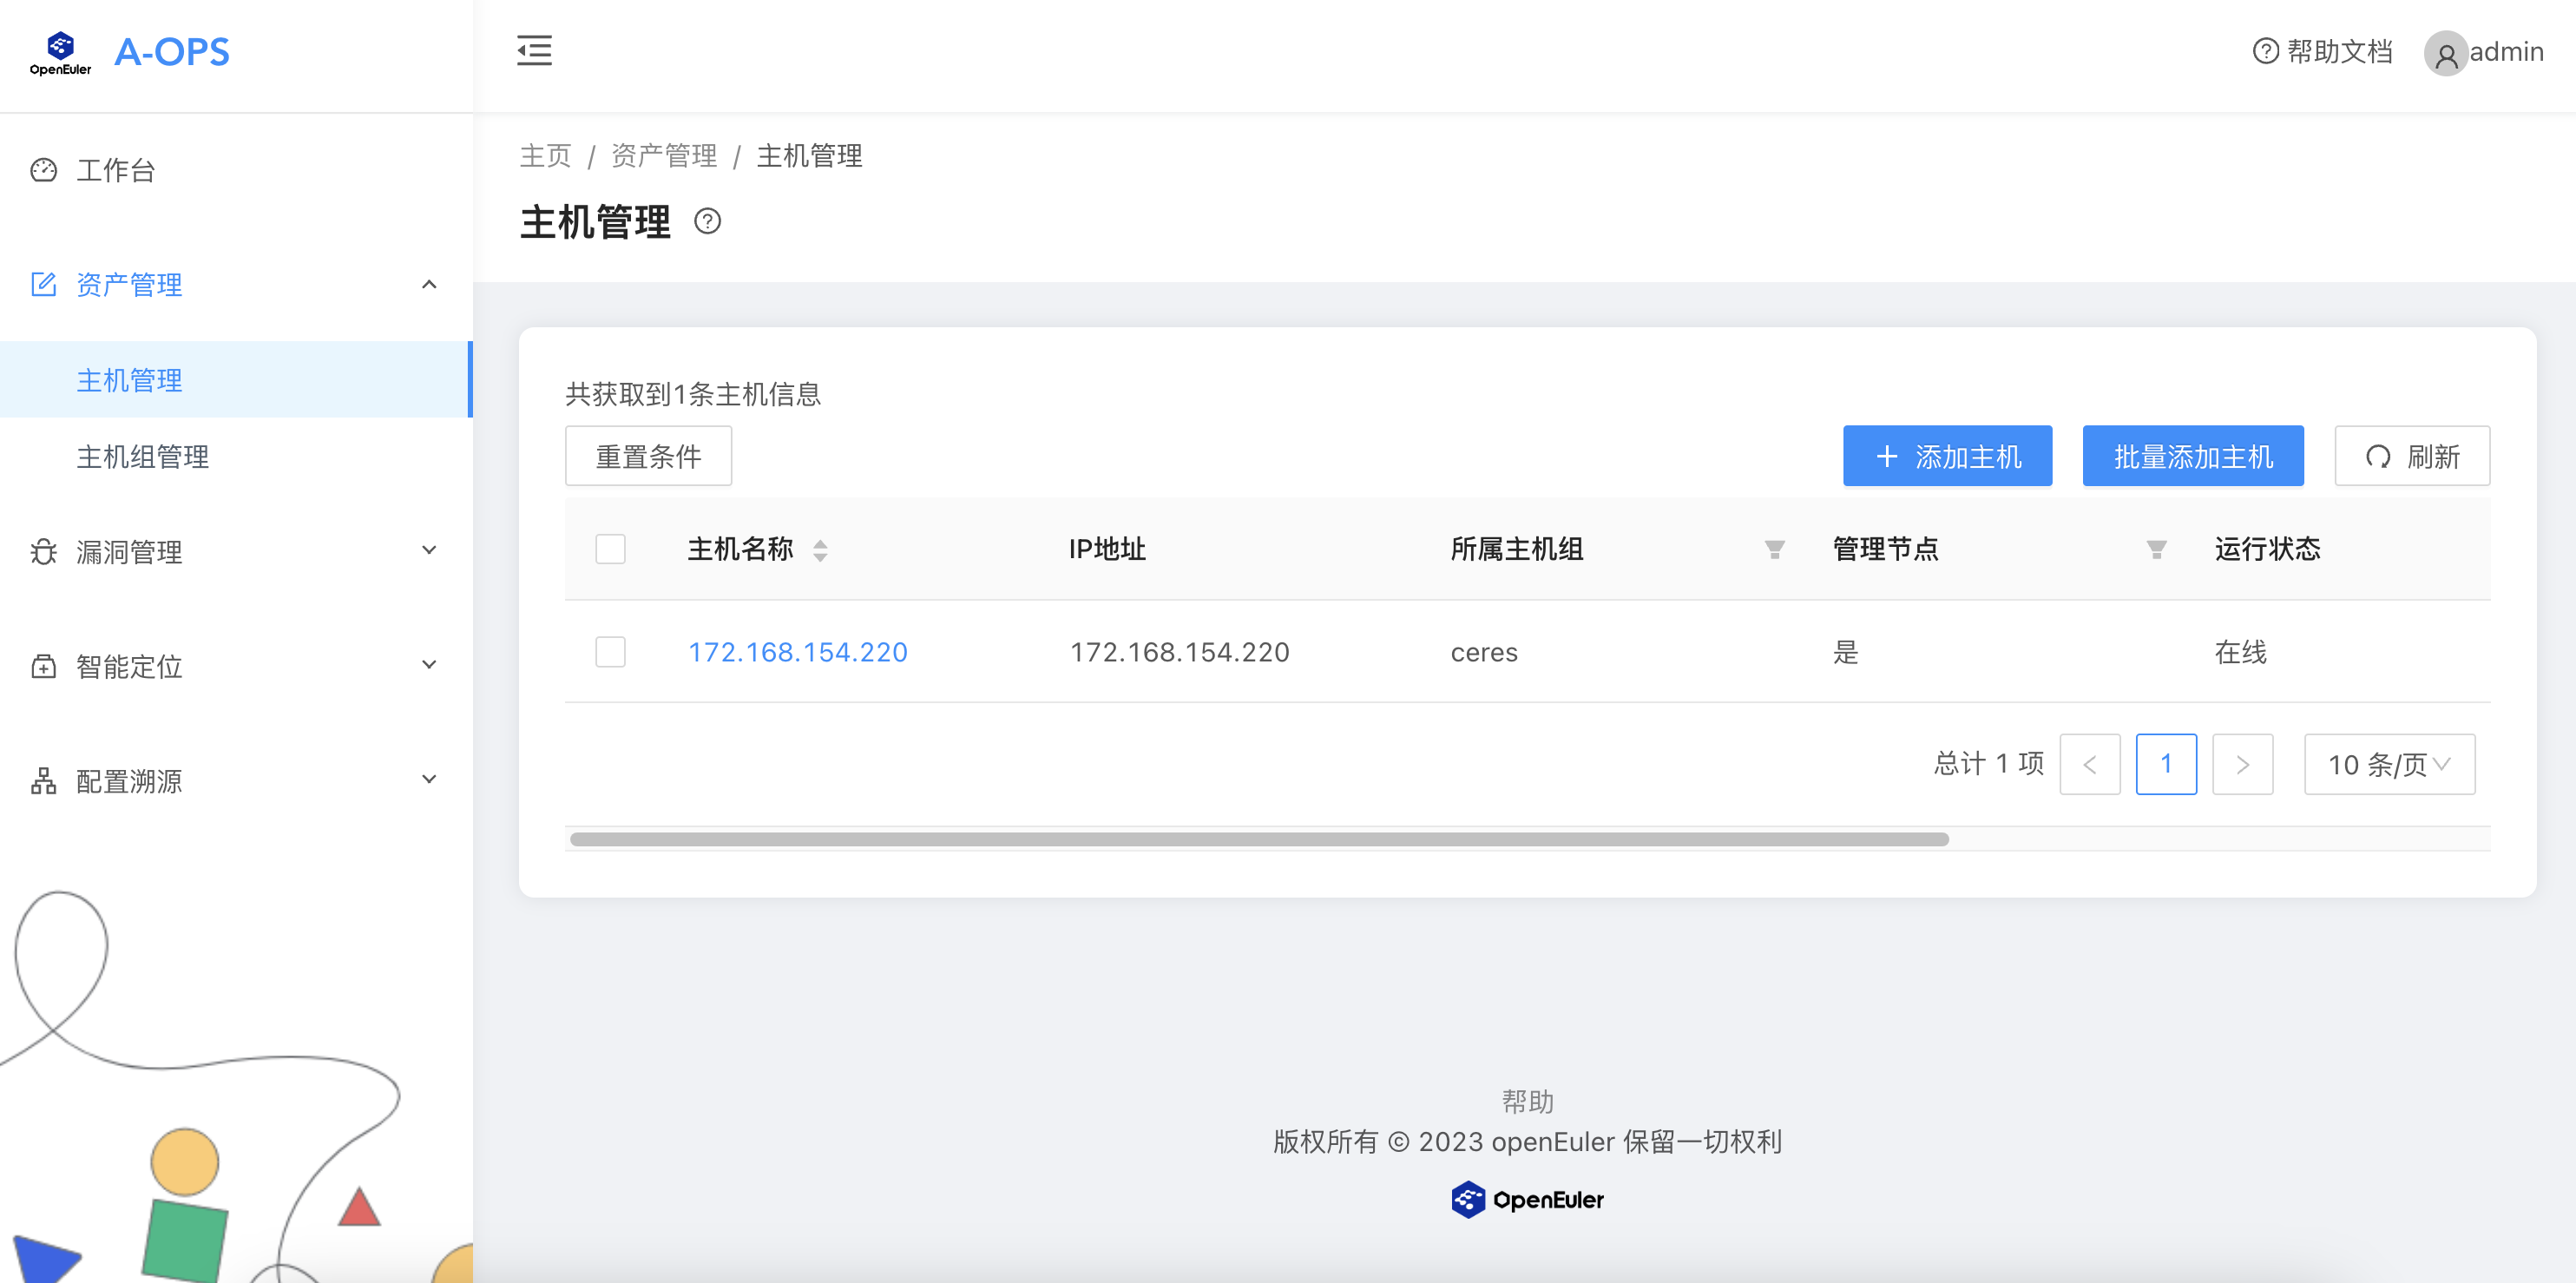Click the 主机名称 column sort arrows
This screenshot has width=2576, height=1283.
pos(820,550)
